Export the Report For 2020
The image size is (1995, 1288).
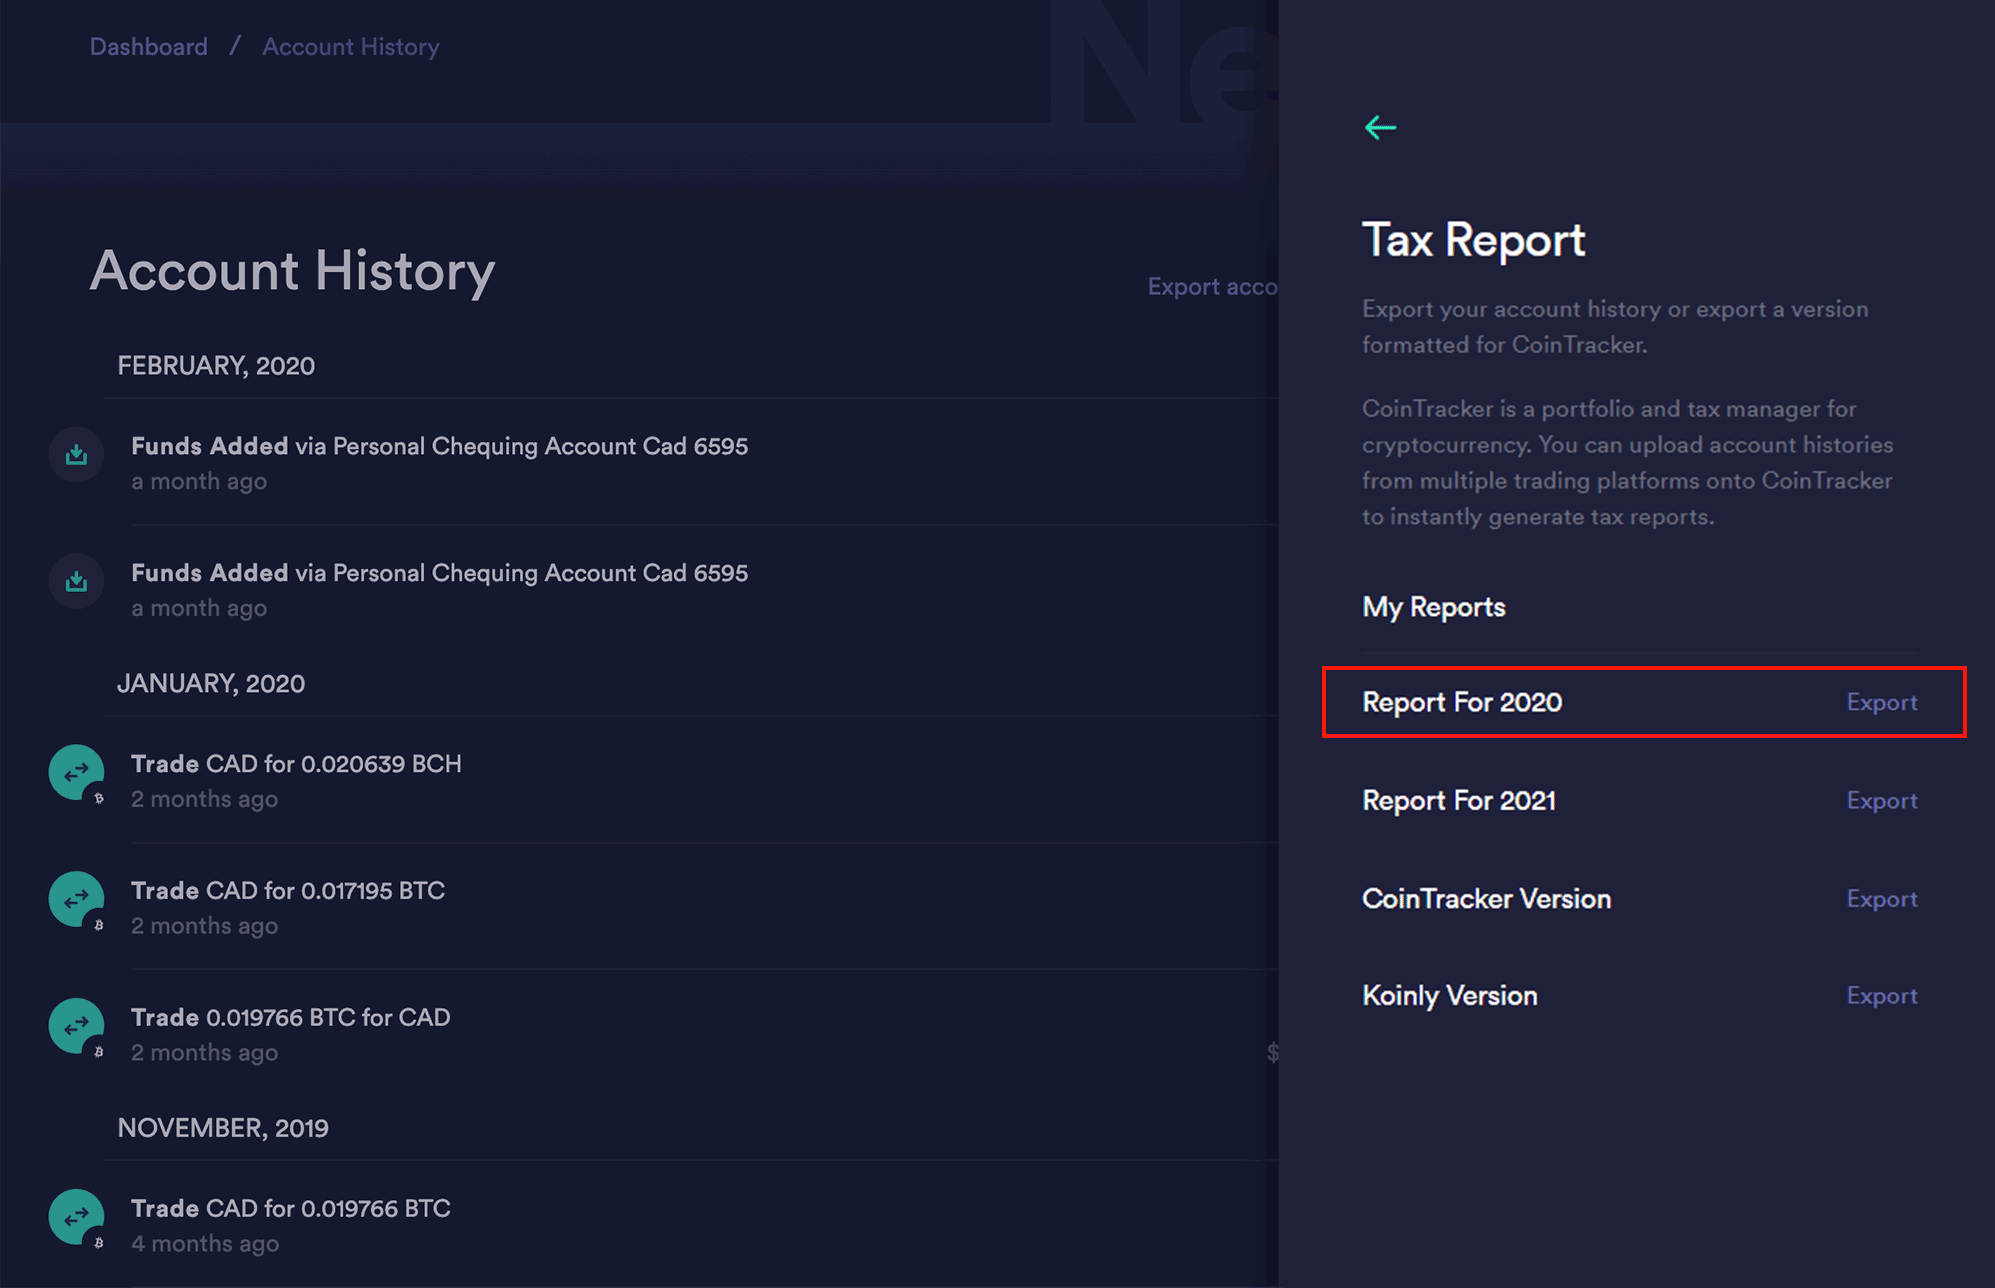(1882, 702)
